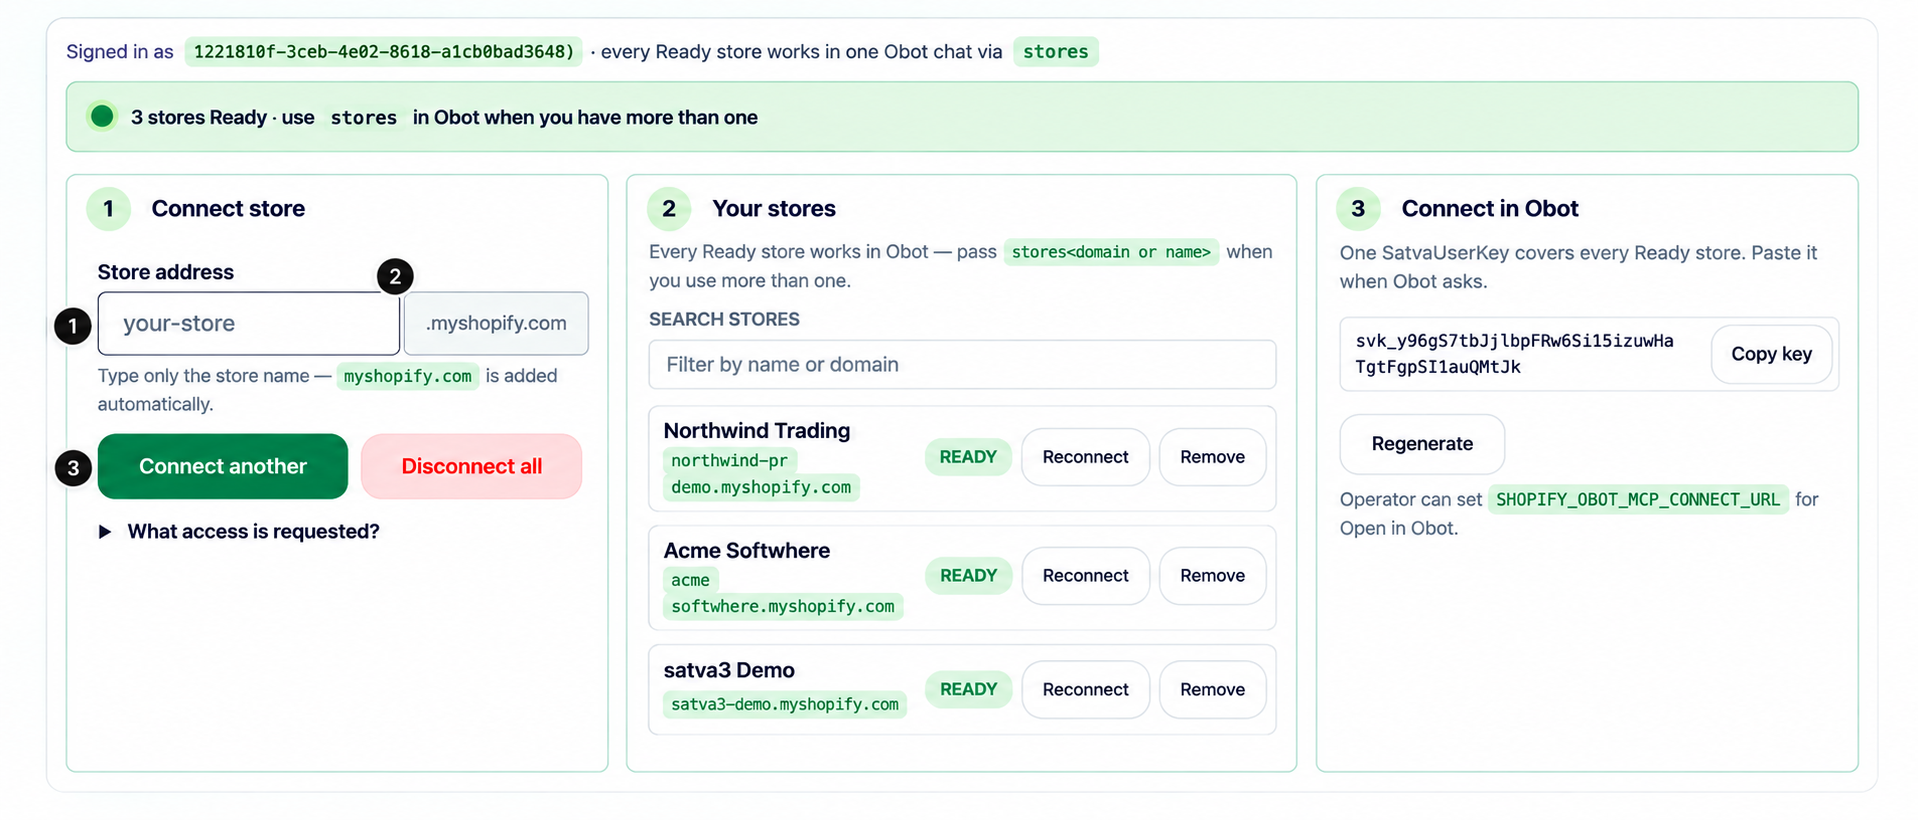Click the SEARCH STORES label
Viewport: 1918px width, 820px height.
[x=724, y=319]
